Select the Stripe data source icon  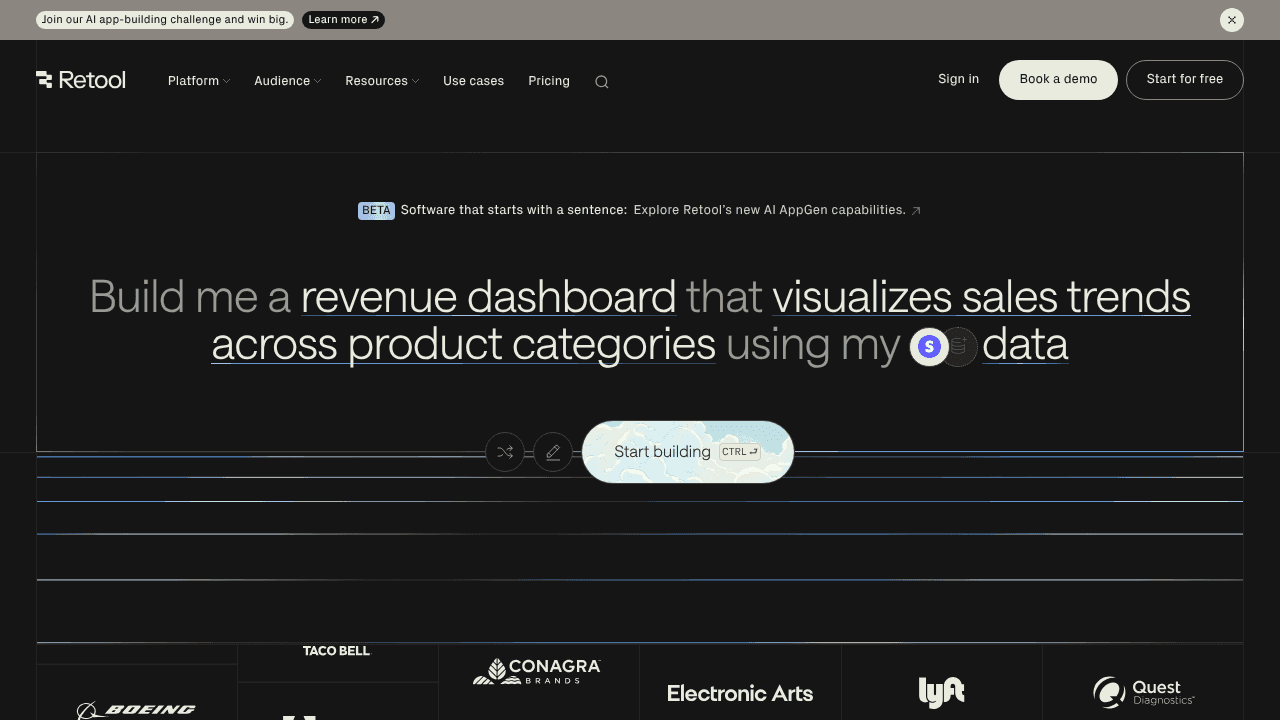(929, 347)
